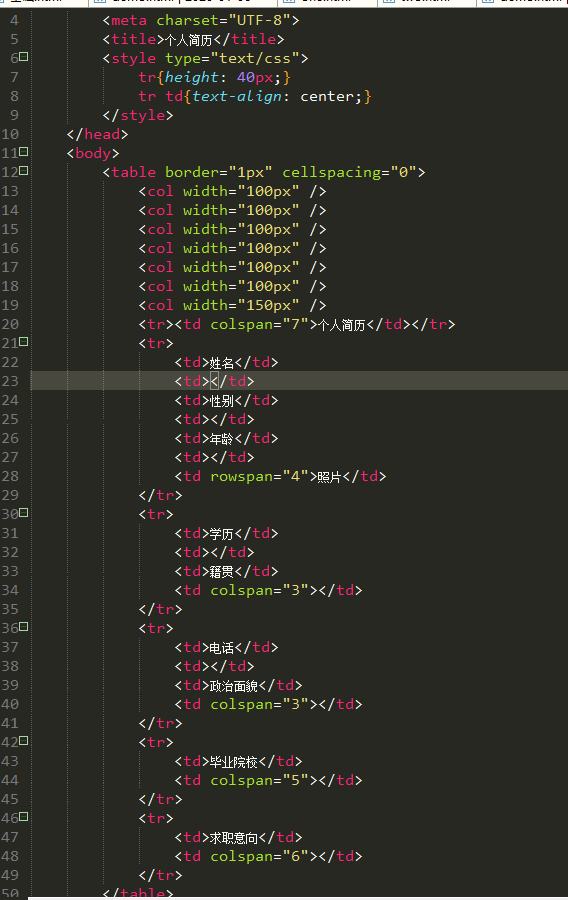Click the 求职意向 table cell code
The image size is (568, 900).
click(238, 837)
